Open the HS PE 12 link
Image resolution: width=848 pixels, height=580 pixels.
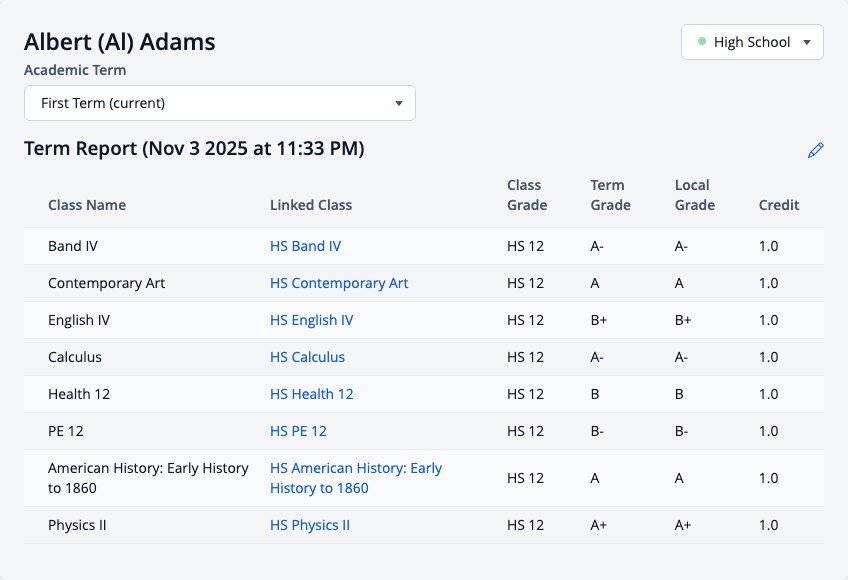pyautogui.click(x=299, y=431)
